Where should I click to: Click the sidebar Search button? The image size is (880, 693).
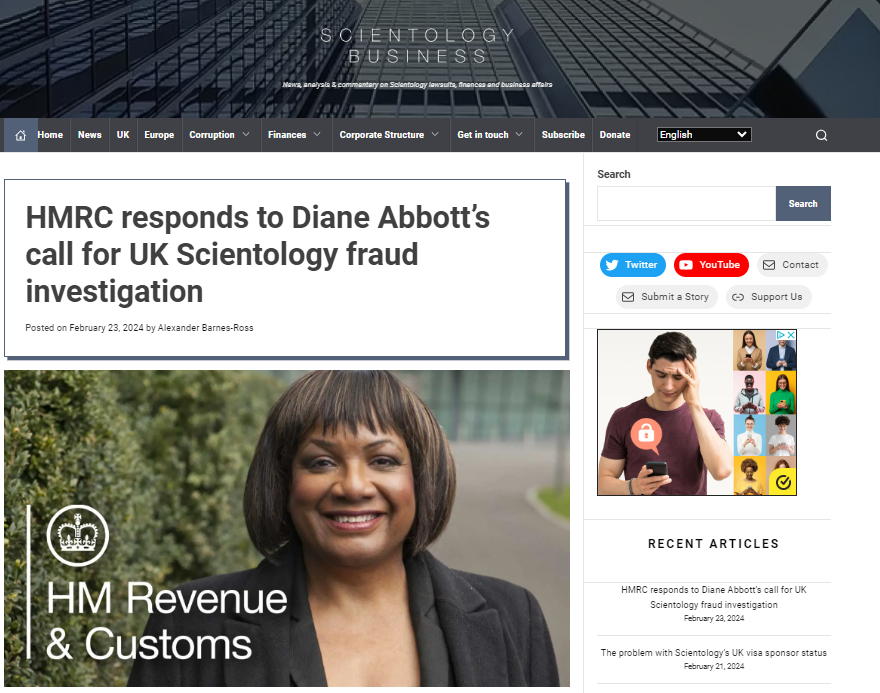click(803, 204)
